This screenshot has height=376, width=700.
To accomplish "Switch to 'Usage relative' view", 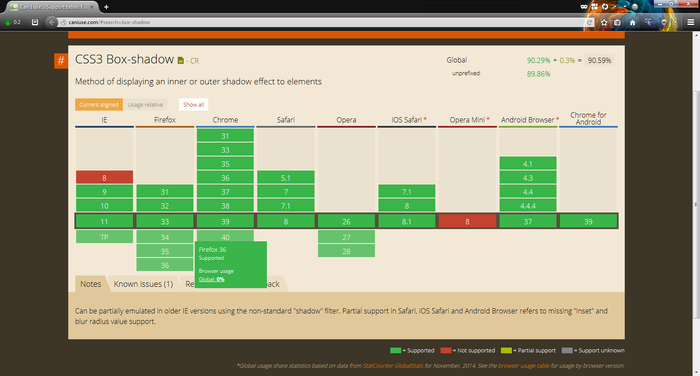I will [145, 104].
